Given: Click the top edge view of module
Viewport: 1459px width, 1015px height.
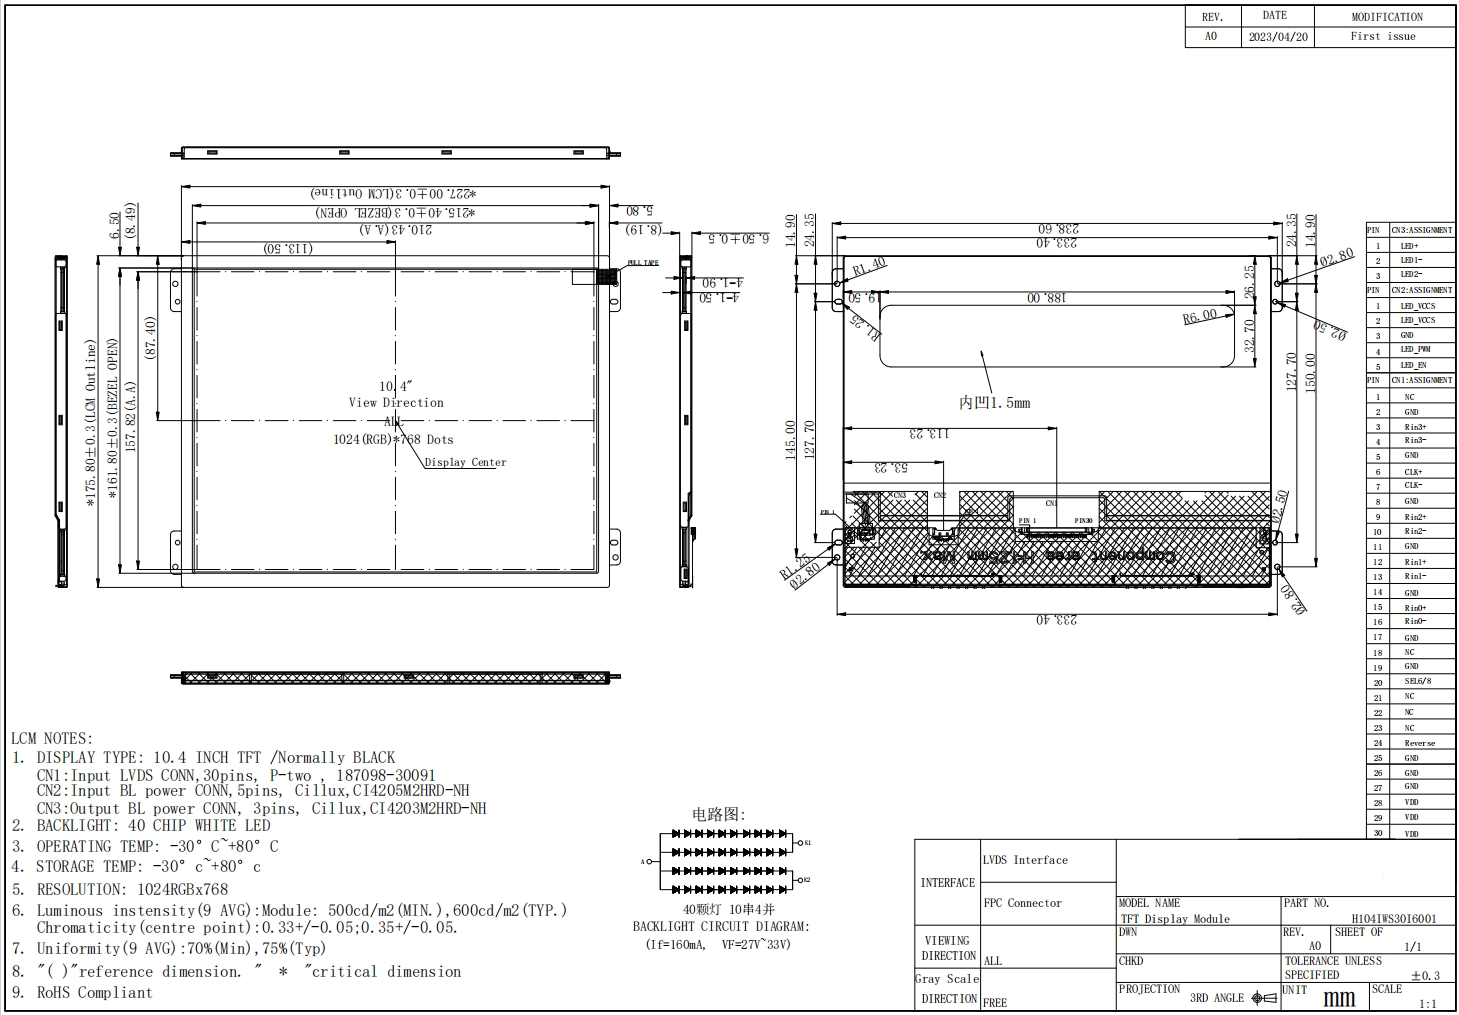Looking at the screenshot, I should tap(395, 153).
